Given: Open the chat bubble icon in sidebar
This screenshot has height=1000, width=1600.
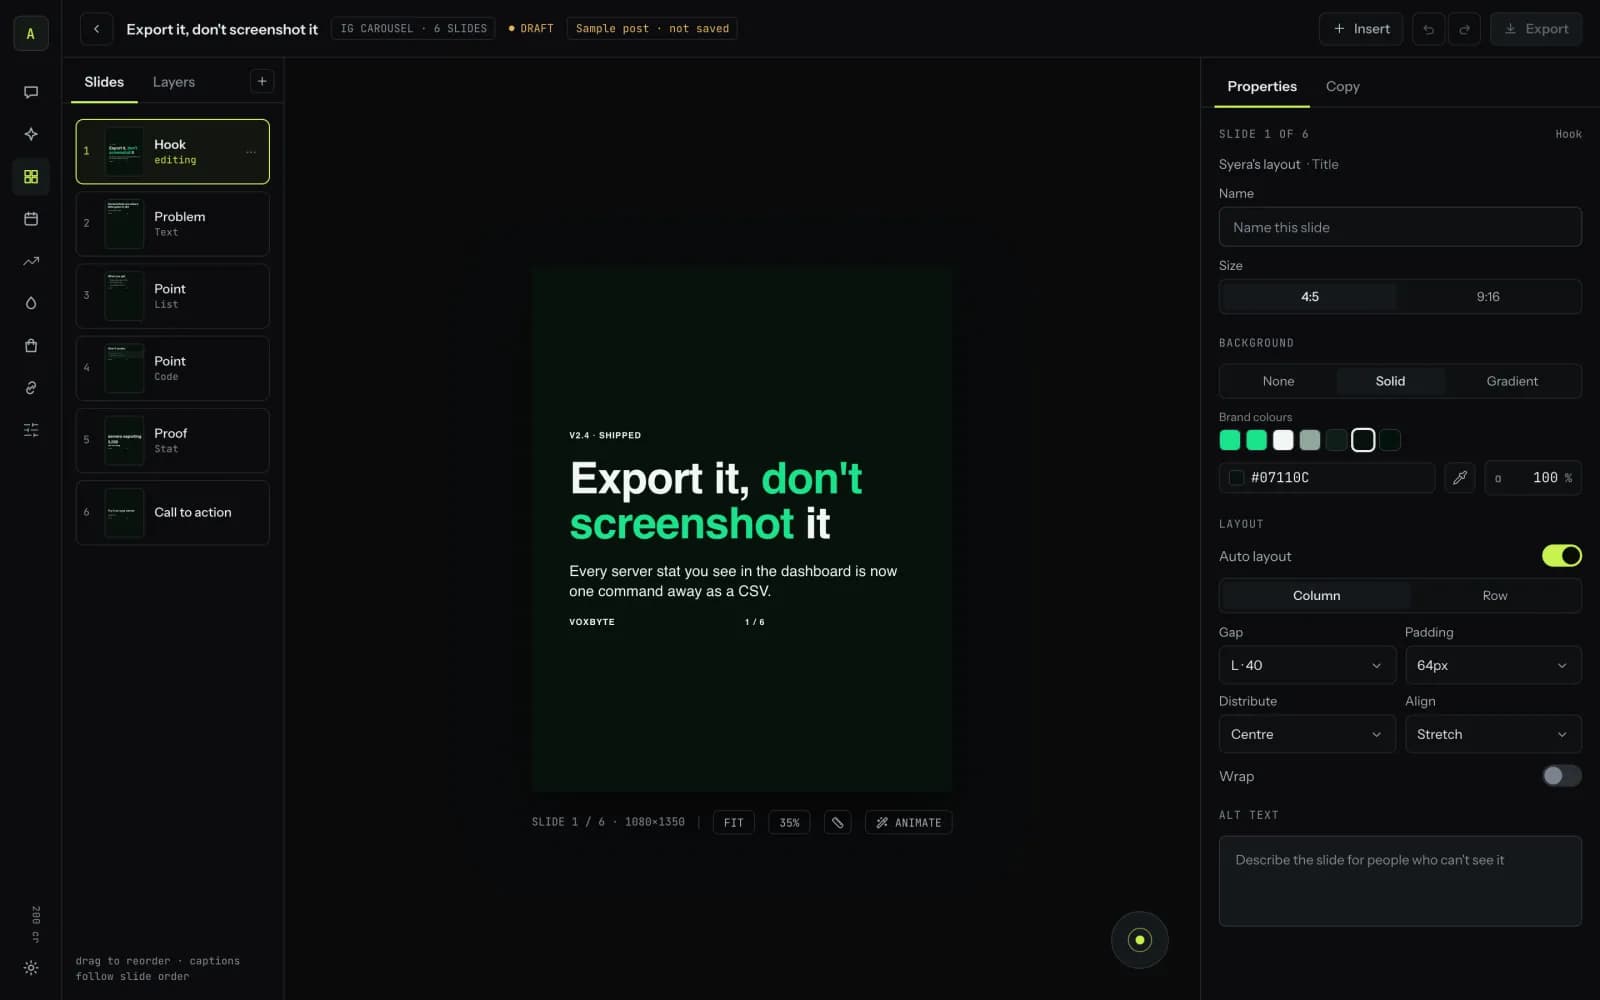Looking at the screenshot, I should click(x=31, y=92).
